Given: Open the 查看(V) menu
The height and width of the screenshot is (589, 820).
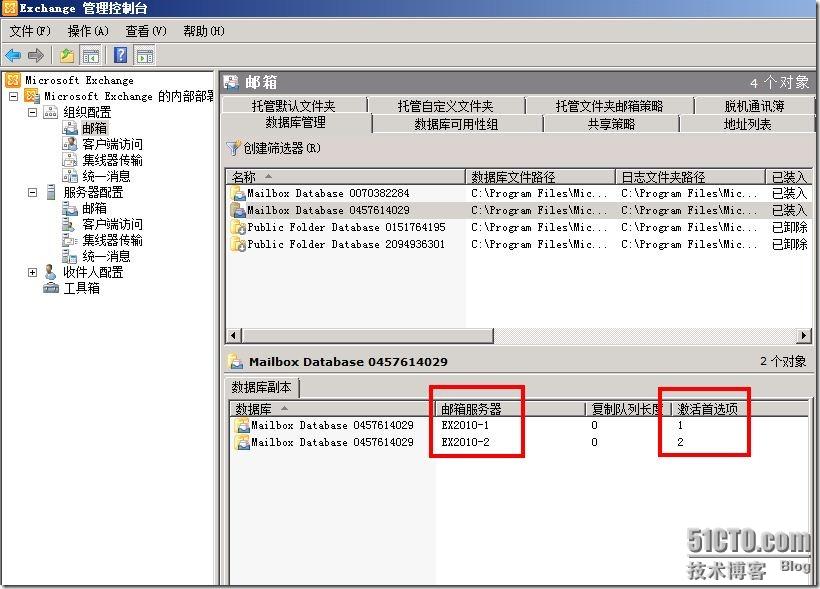Looking at the screenshot, I should [145, 31].
